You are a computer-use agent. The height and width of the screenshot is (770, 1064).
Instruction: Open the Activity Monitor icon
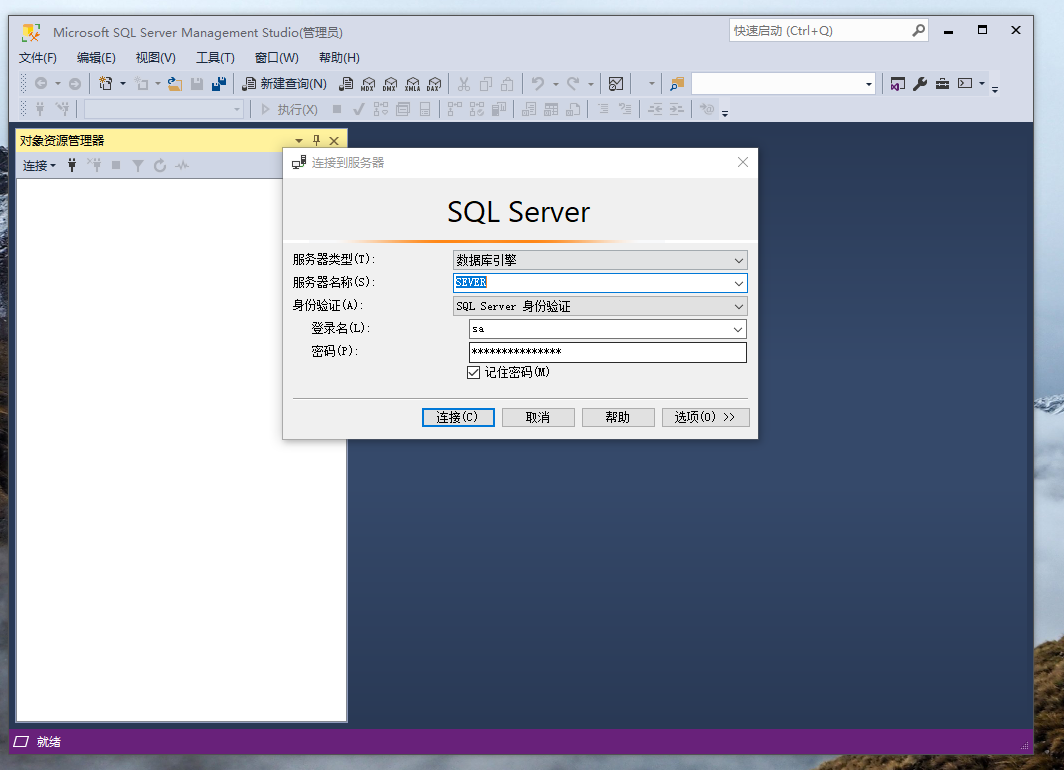click(616, 83)
